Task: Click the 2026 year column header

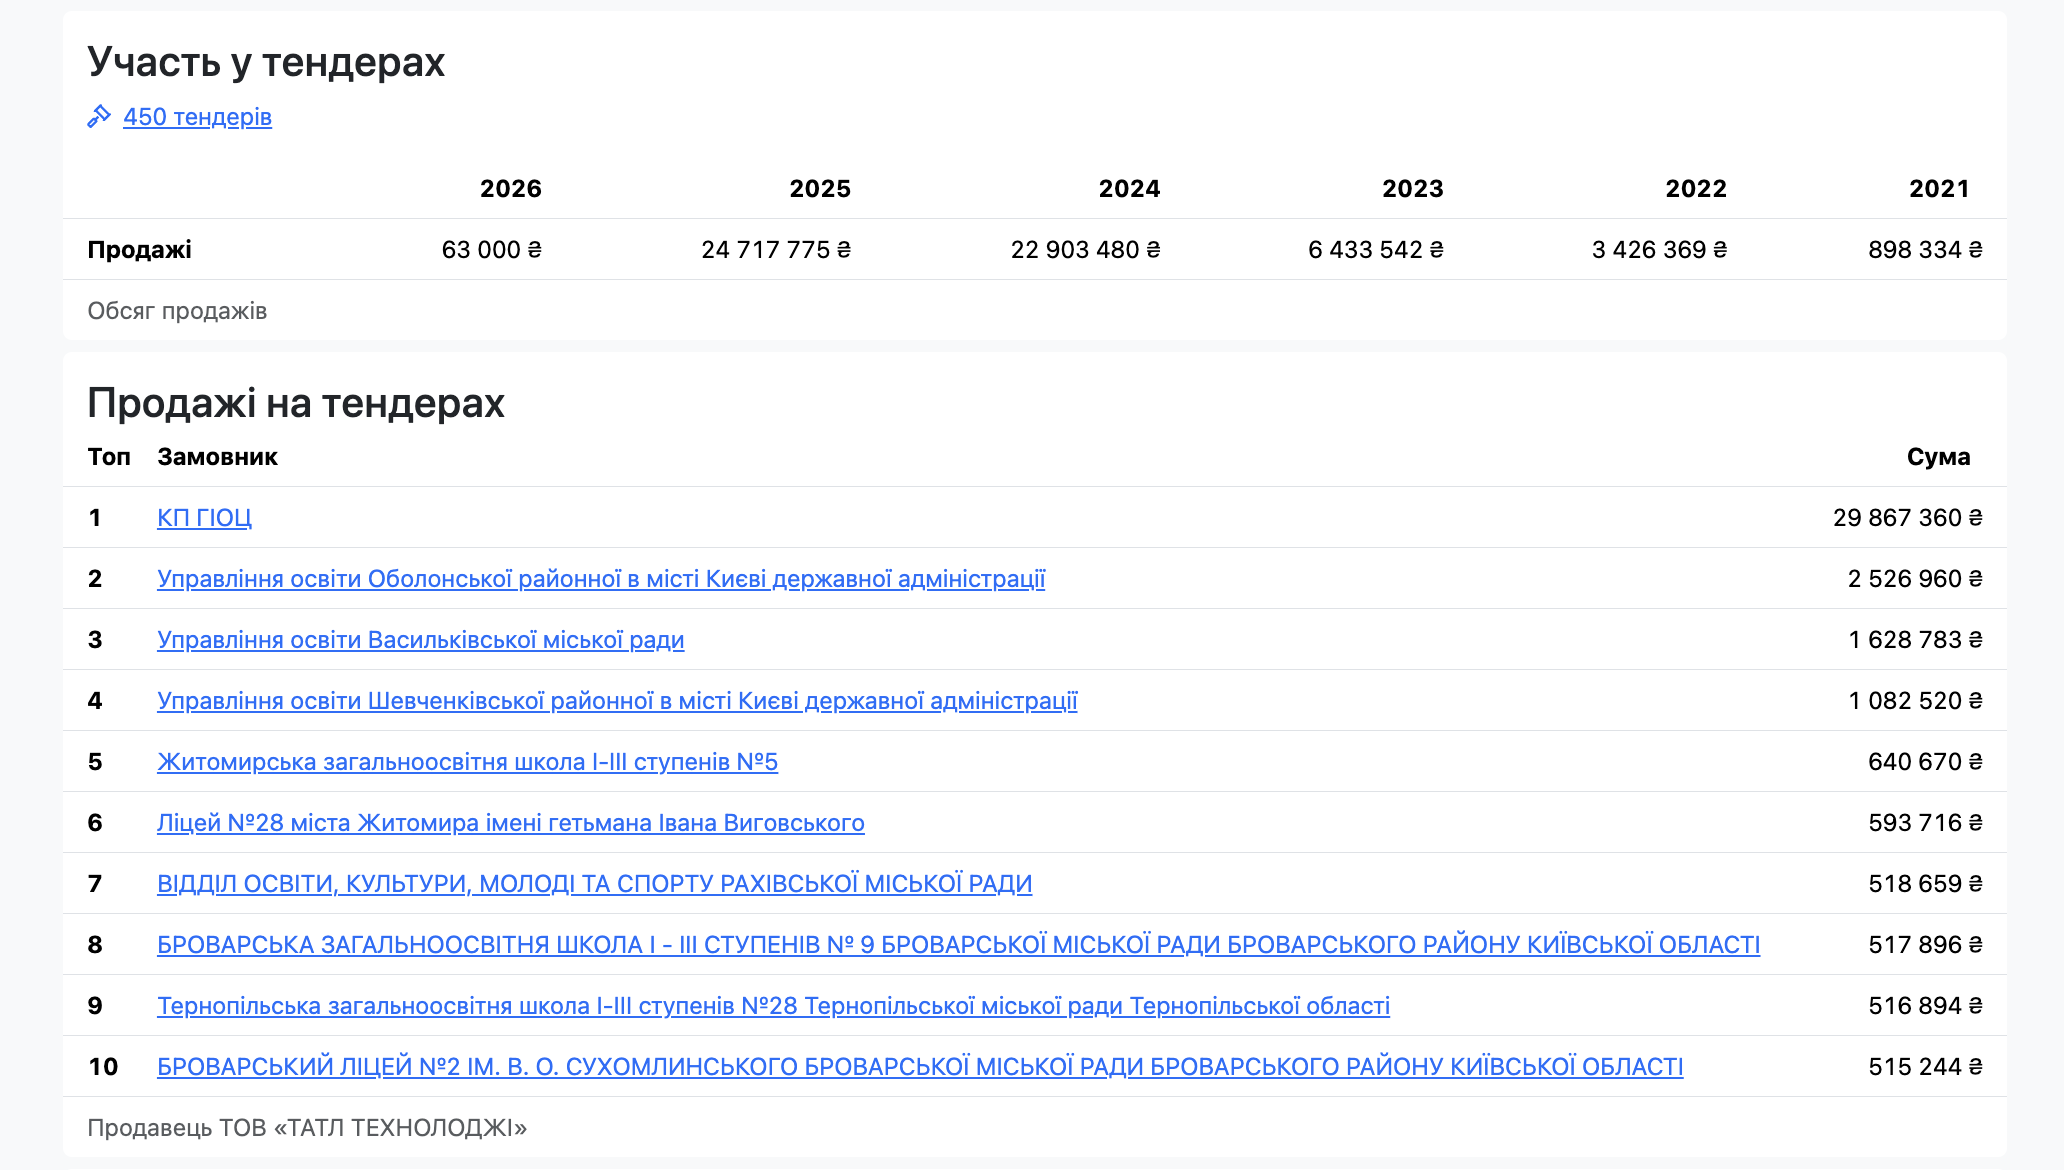Action: (x=510, y=189)
